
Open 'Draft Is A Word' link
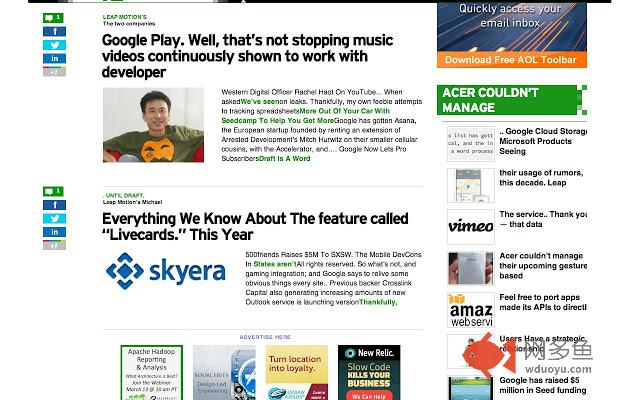(x=284, y=158)
